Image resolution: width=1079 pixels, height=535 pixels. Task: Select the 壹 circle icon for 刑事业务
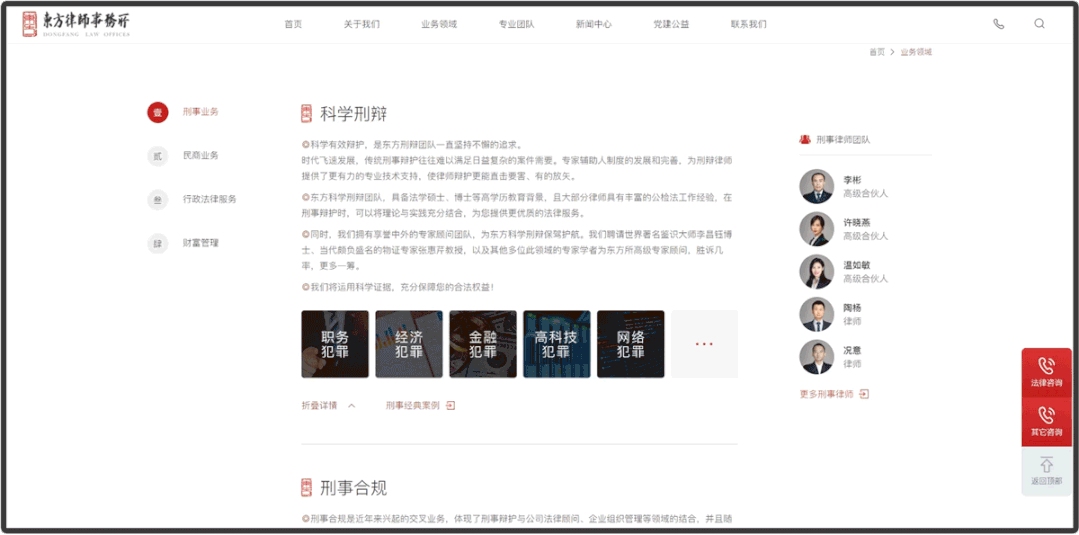pyautogui.click(x=158, y=112)
